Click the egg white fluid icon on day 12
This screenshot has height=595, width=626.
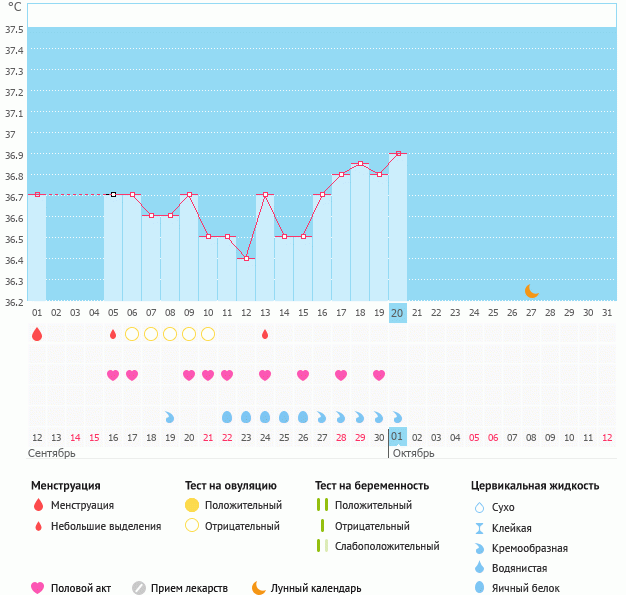(x=246, y=416)
